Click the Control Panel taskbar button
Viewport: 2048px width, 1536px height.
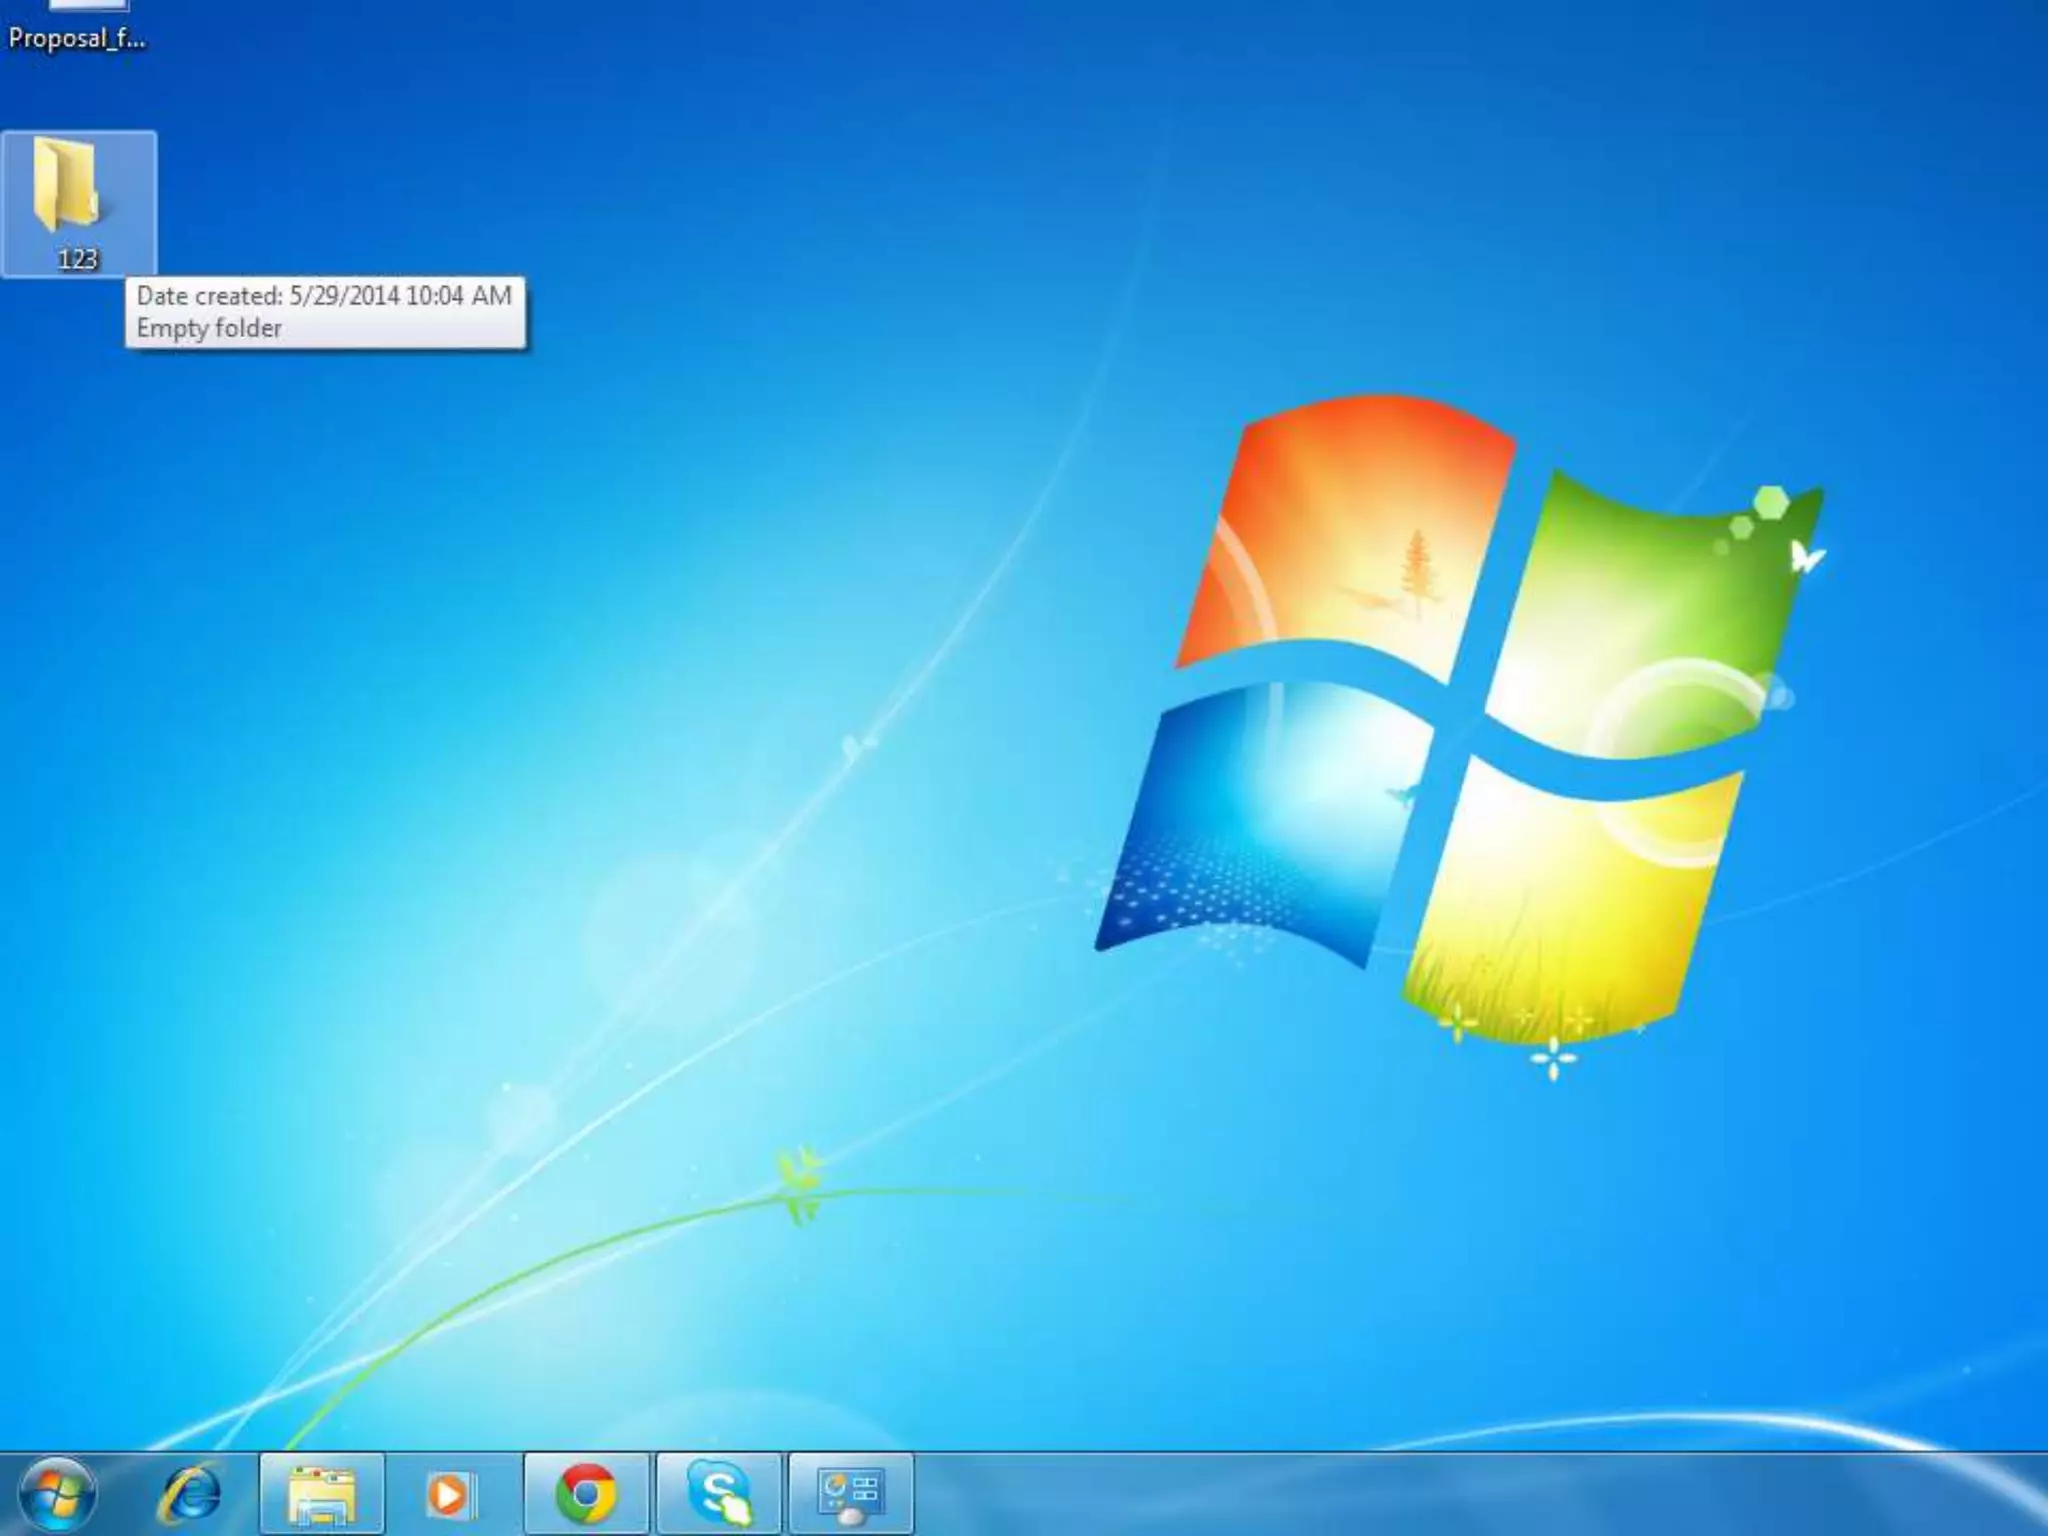[x=851, y=1494]
